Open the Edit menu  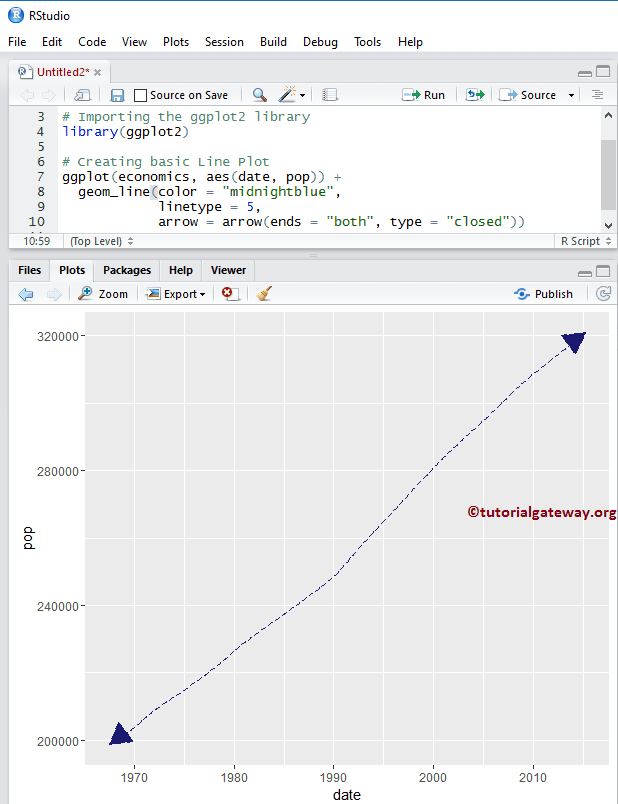coord(52,42)
